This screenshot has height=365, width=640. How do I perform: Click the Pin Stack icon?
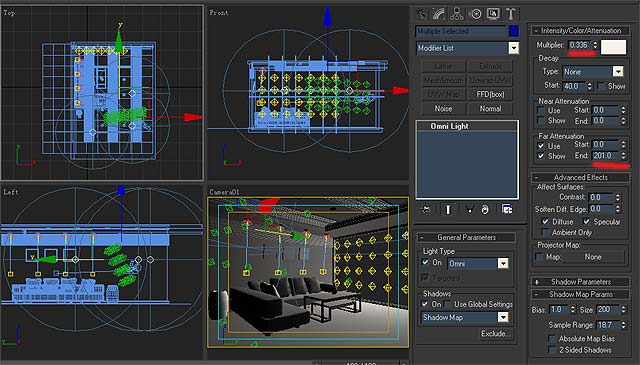pos(426,209)
